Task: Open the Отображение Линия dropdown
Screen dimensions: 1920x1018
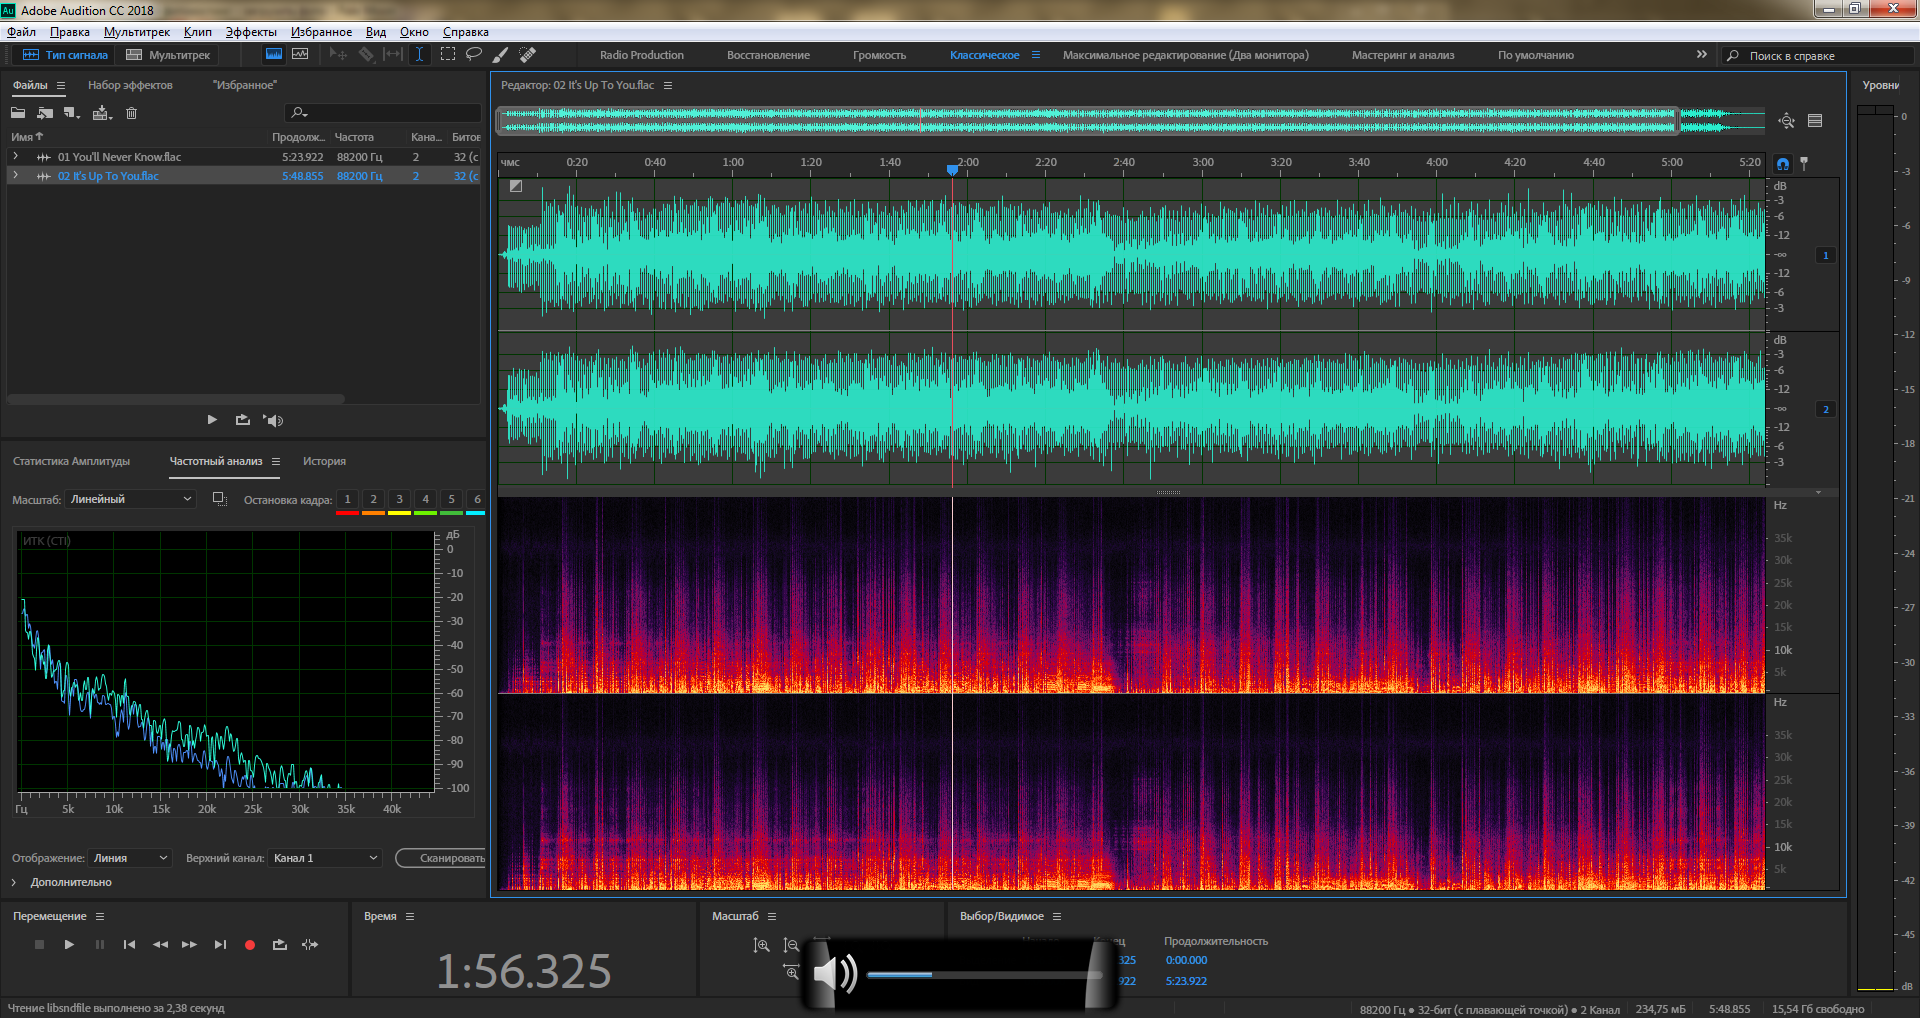Action: (130, 858)
